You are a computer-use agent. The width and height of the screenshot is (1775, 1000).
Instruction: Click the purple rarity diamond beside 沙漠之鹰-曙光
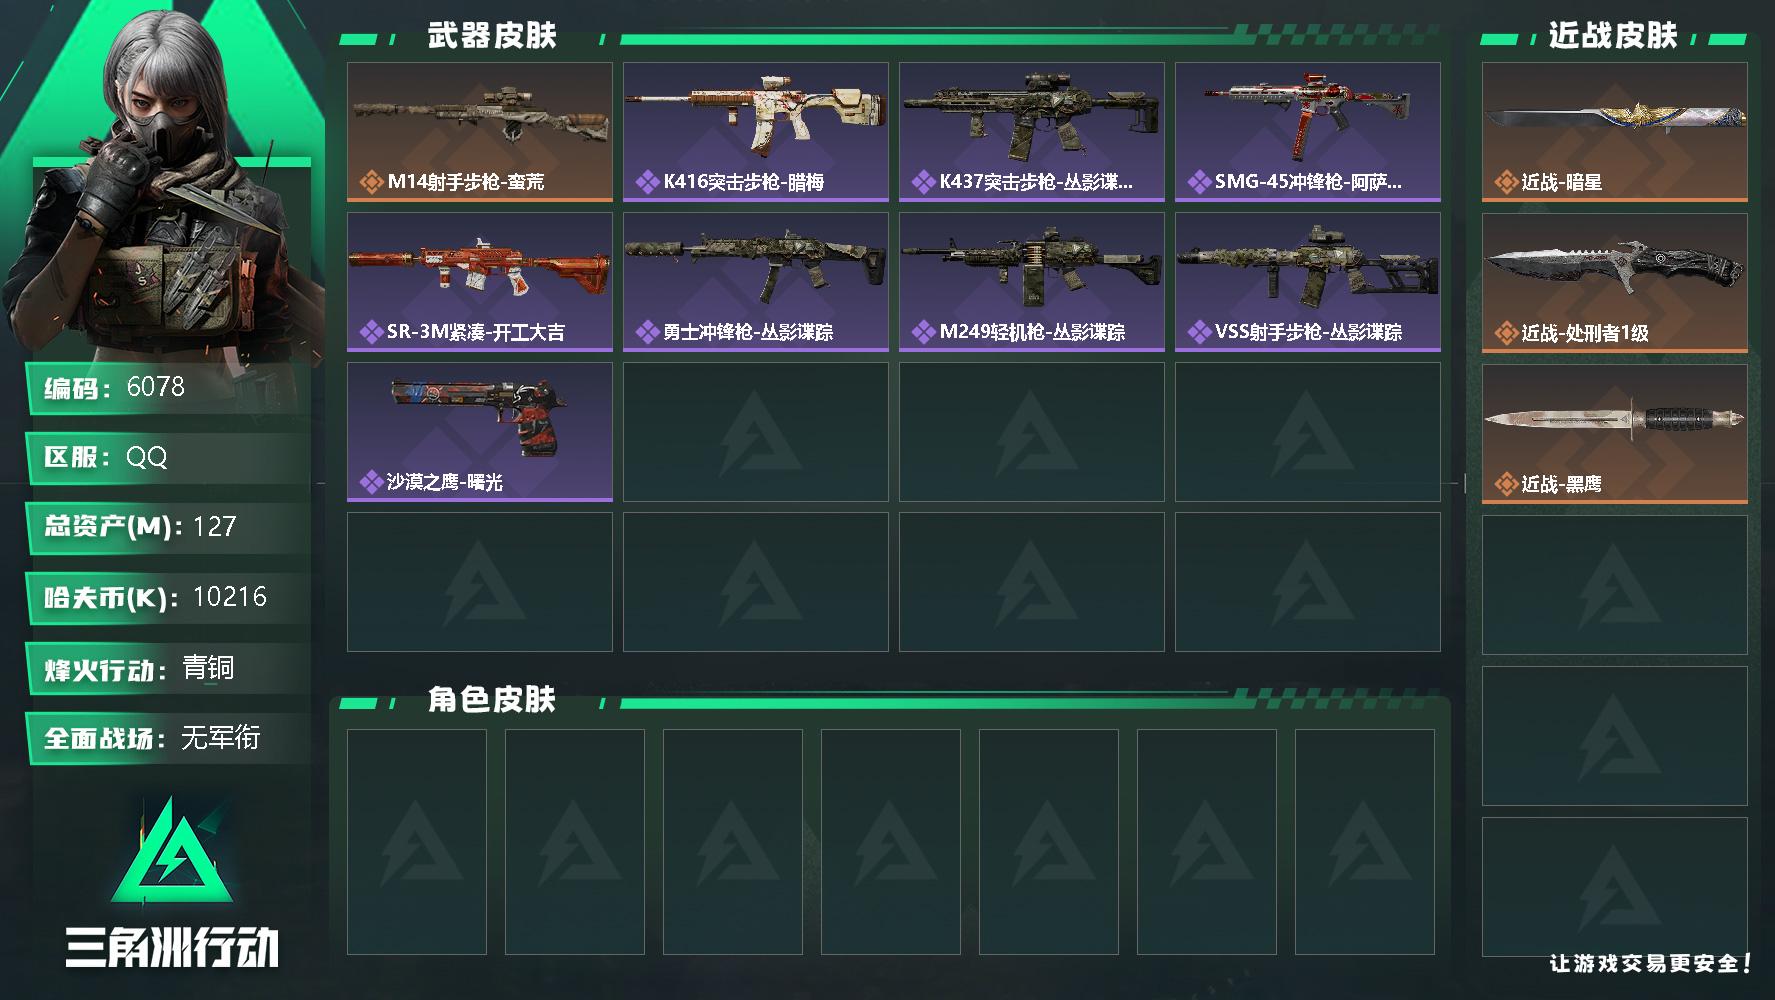pyautogui.click(x=371, y=482)
